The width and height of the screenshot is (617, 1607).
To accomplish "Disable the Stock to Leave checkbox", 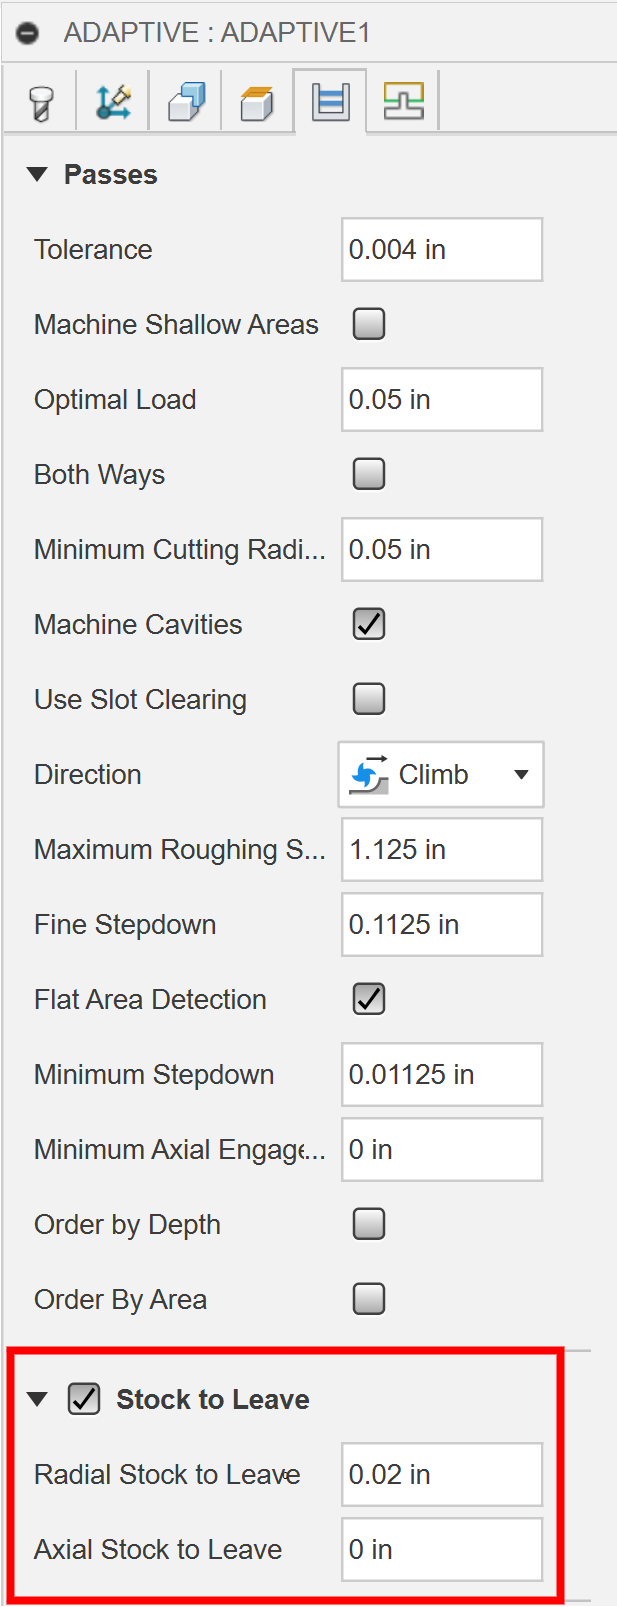I will 84,1399.
